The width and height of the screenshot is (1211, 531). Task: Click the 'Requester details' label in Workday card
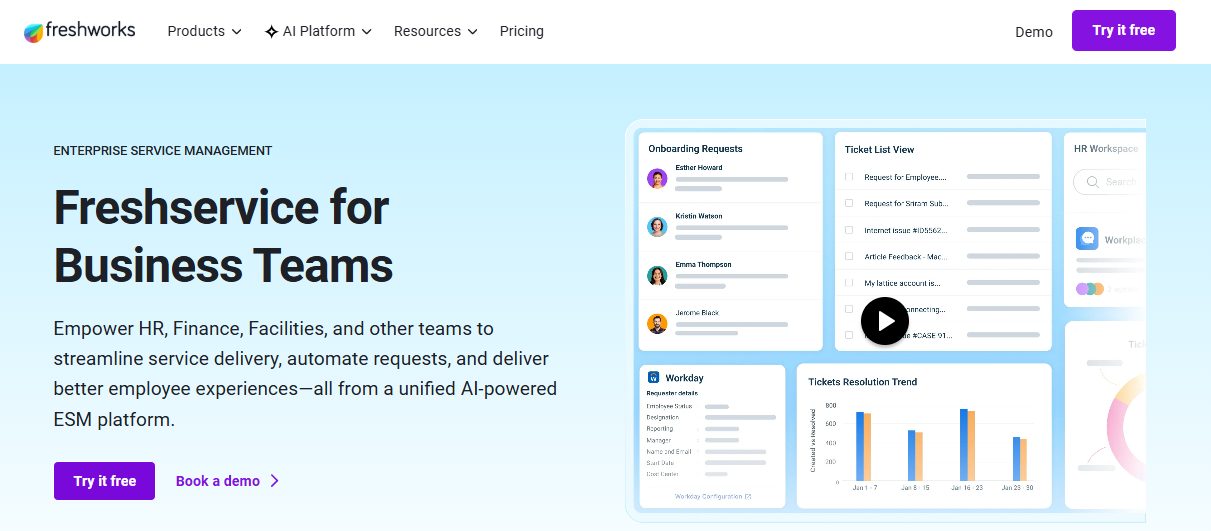670,394
